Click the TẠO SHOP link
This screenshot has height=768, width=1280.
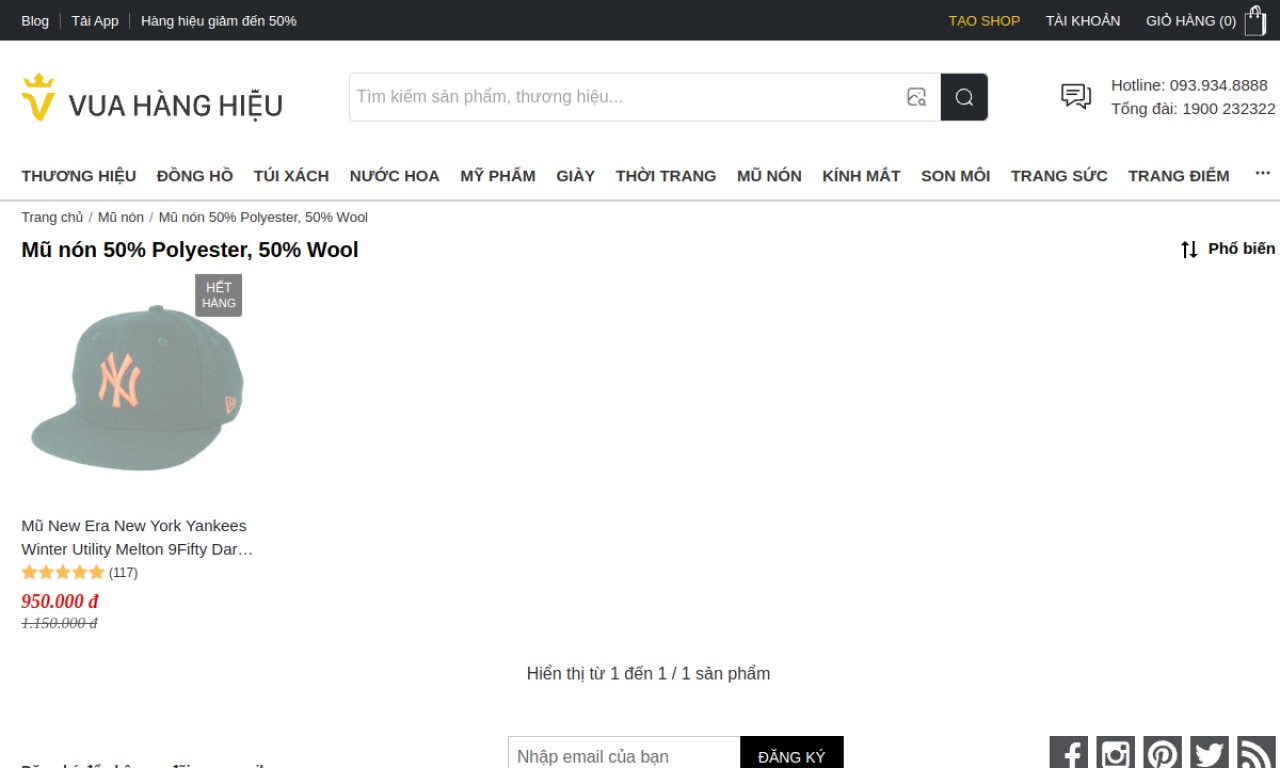point(984,21)
